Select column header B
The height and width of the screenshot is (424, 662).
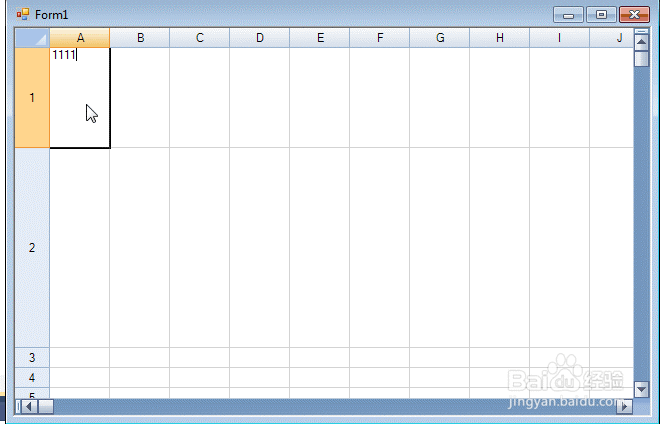click(x=140, y=38)
